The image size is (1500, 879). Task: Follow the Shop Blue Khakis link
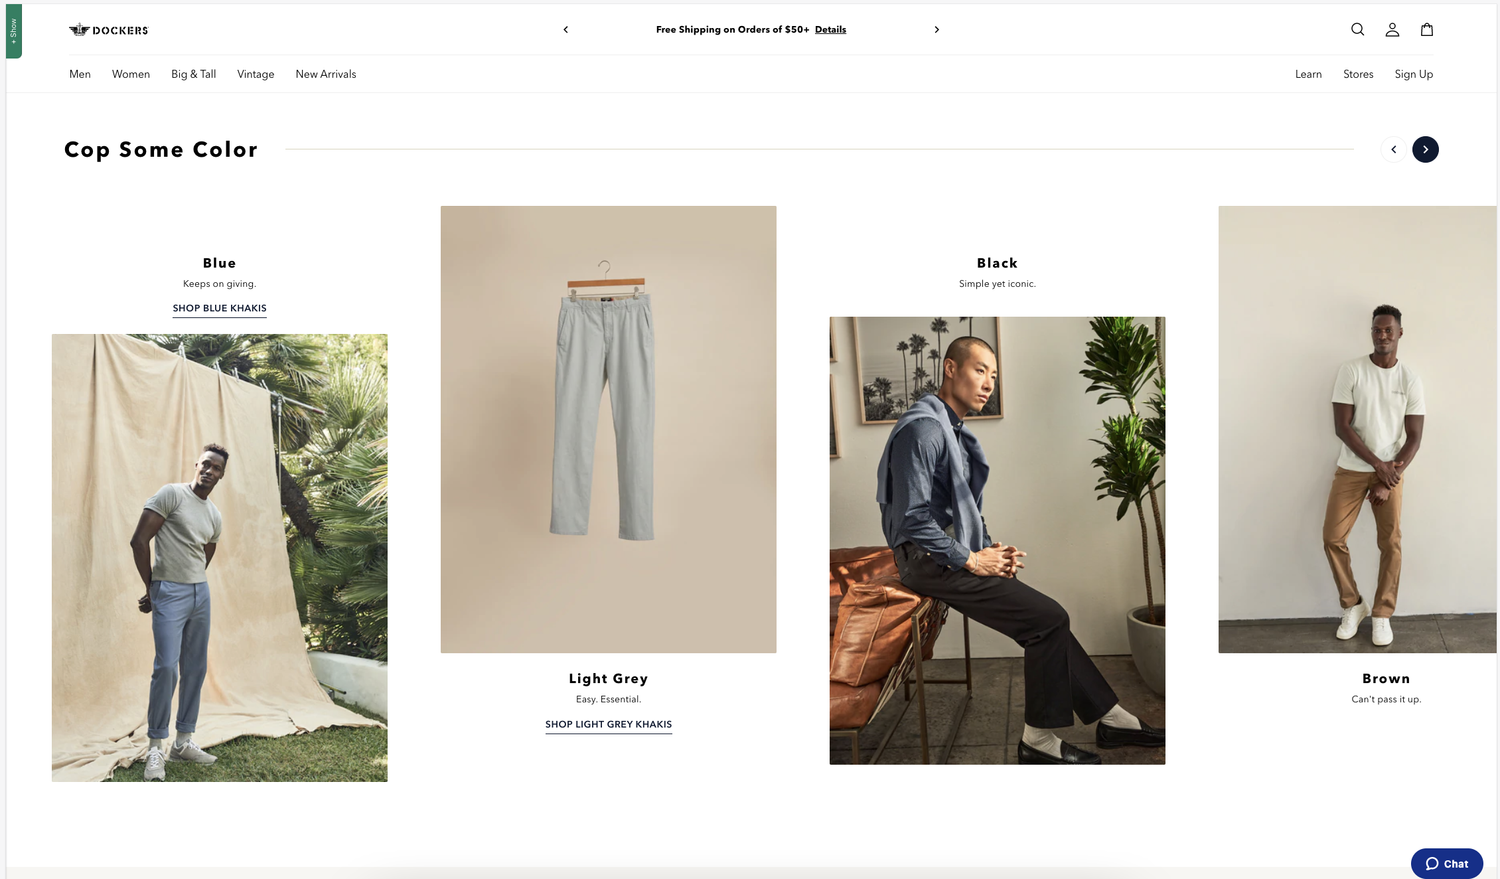(220, 308)
